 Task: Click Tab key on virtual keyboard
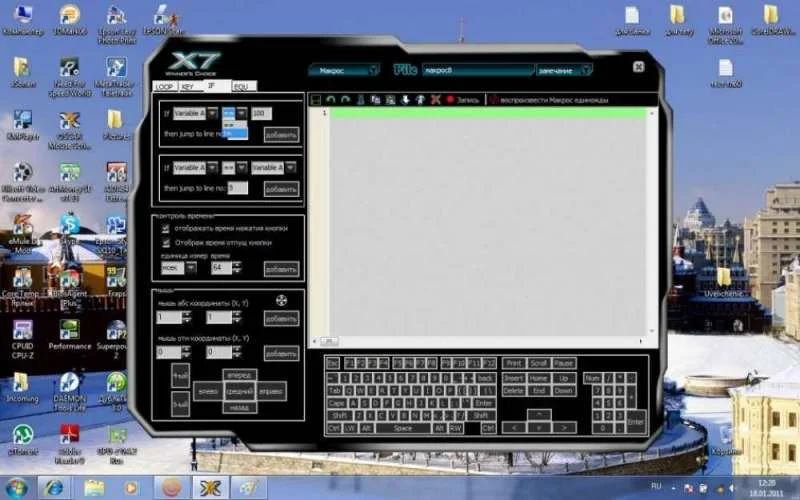pos(334,390)
